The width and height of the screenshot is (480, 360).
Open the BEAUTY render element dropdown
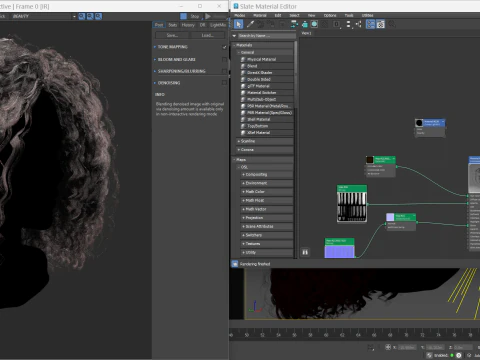[x=74, y=16]
